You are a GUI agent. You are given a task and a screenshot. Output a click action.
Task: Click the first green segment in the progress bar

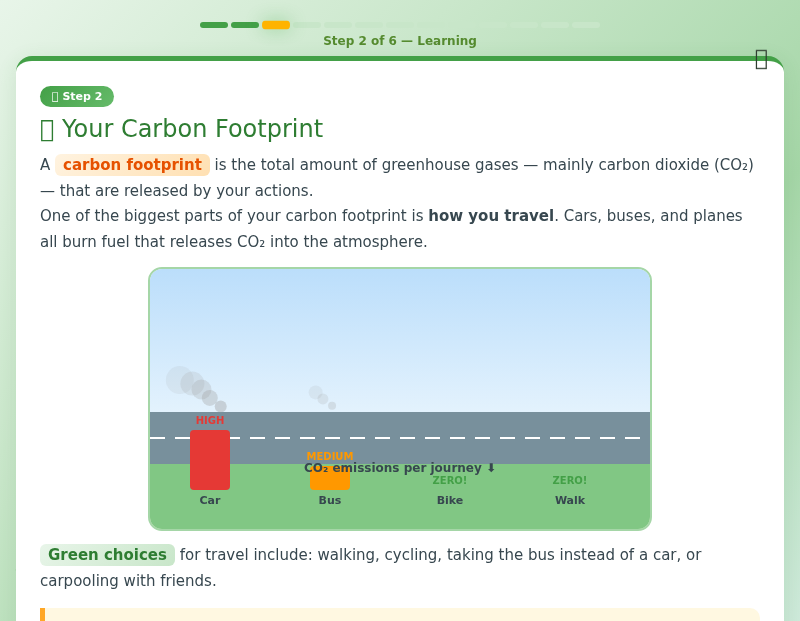(x=214, y=25)
